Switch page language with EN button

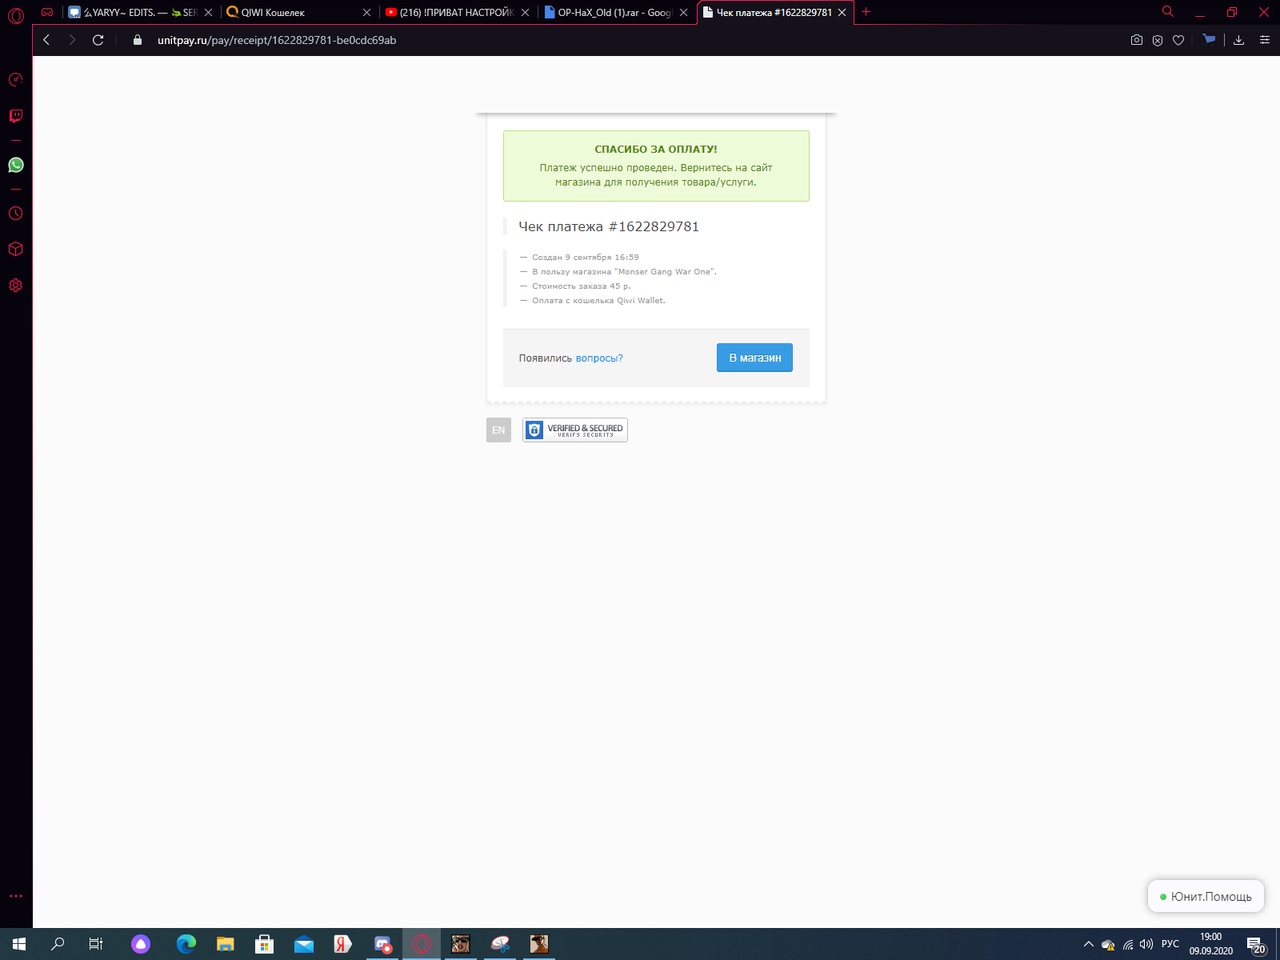(498, 430)
